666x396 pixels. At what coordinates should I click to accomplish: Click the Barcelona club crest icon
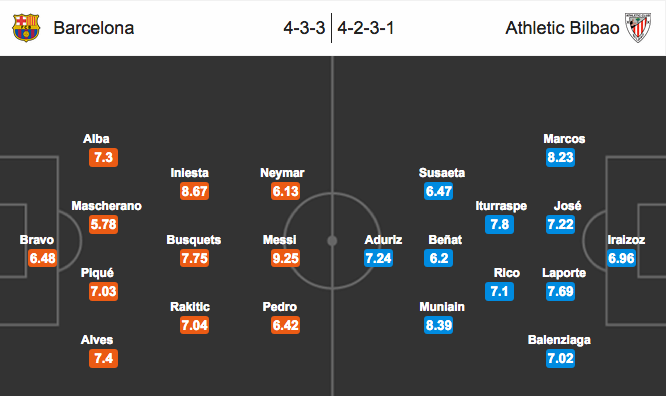click(26, 28)
